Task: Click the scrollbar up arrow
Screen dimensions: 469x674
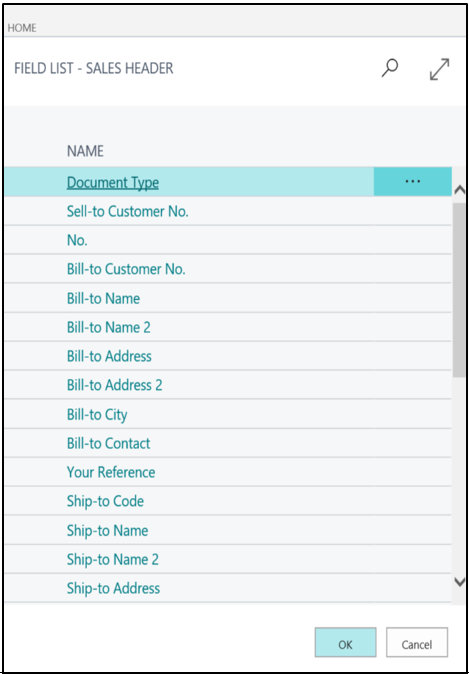Action: click(460, 189)
